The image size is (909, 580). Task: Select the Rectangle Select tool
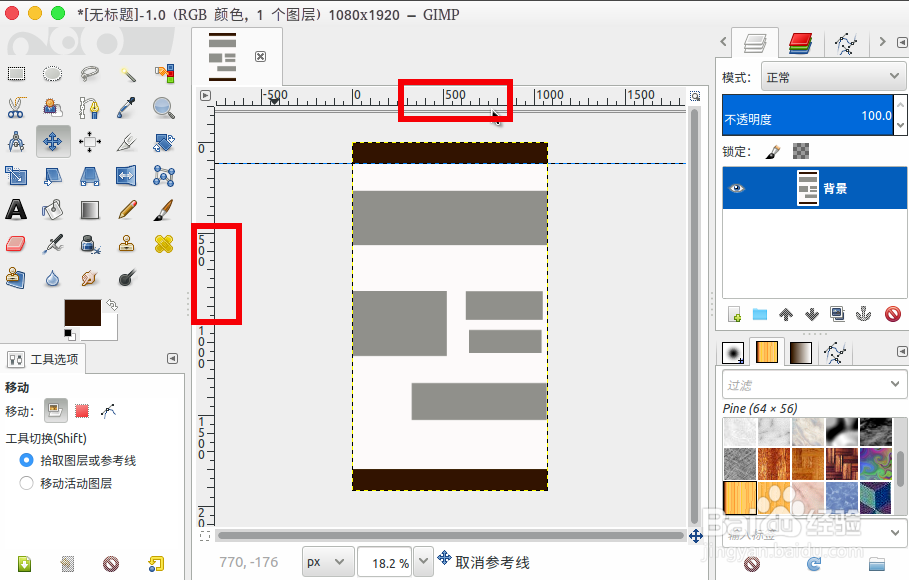[x=16, y=74]
